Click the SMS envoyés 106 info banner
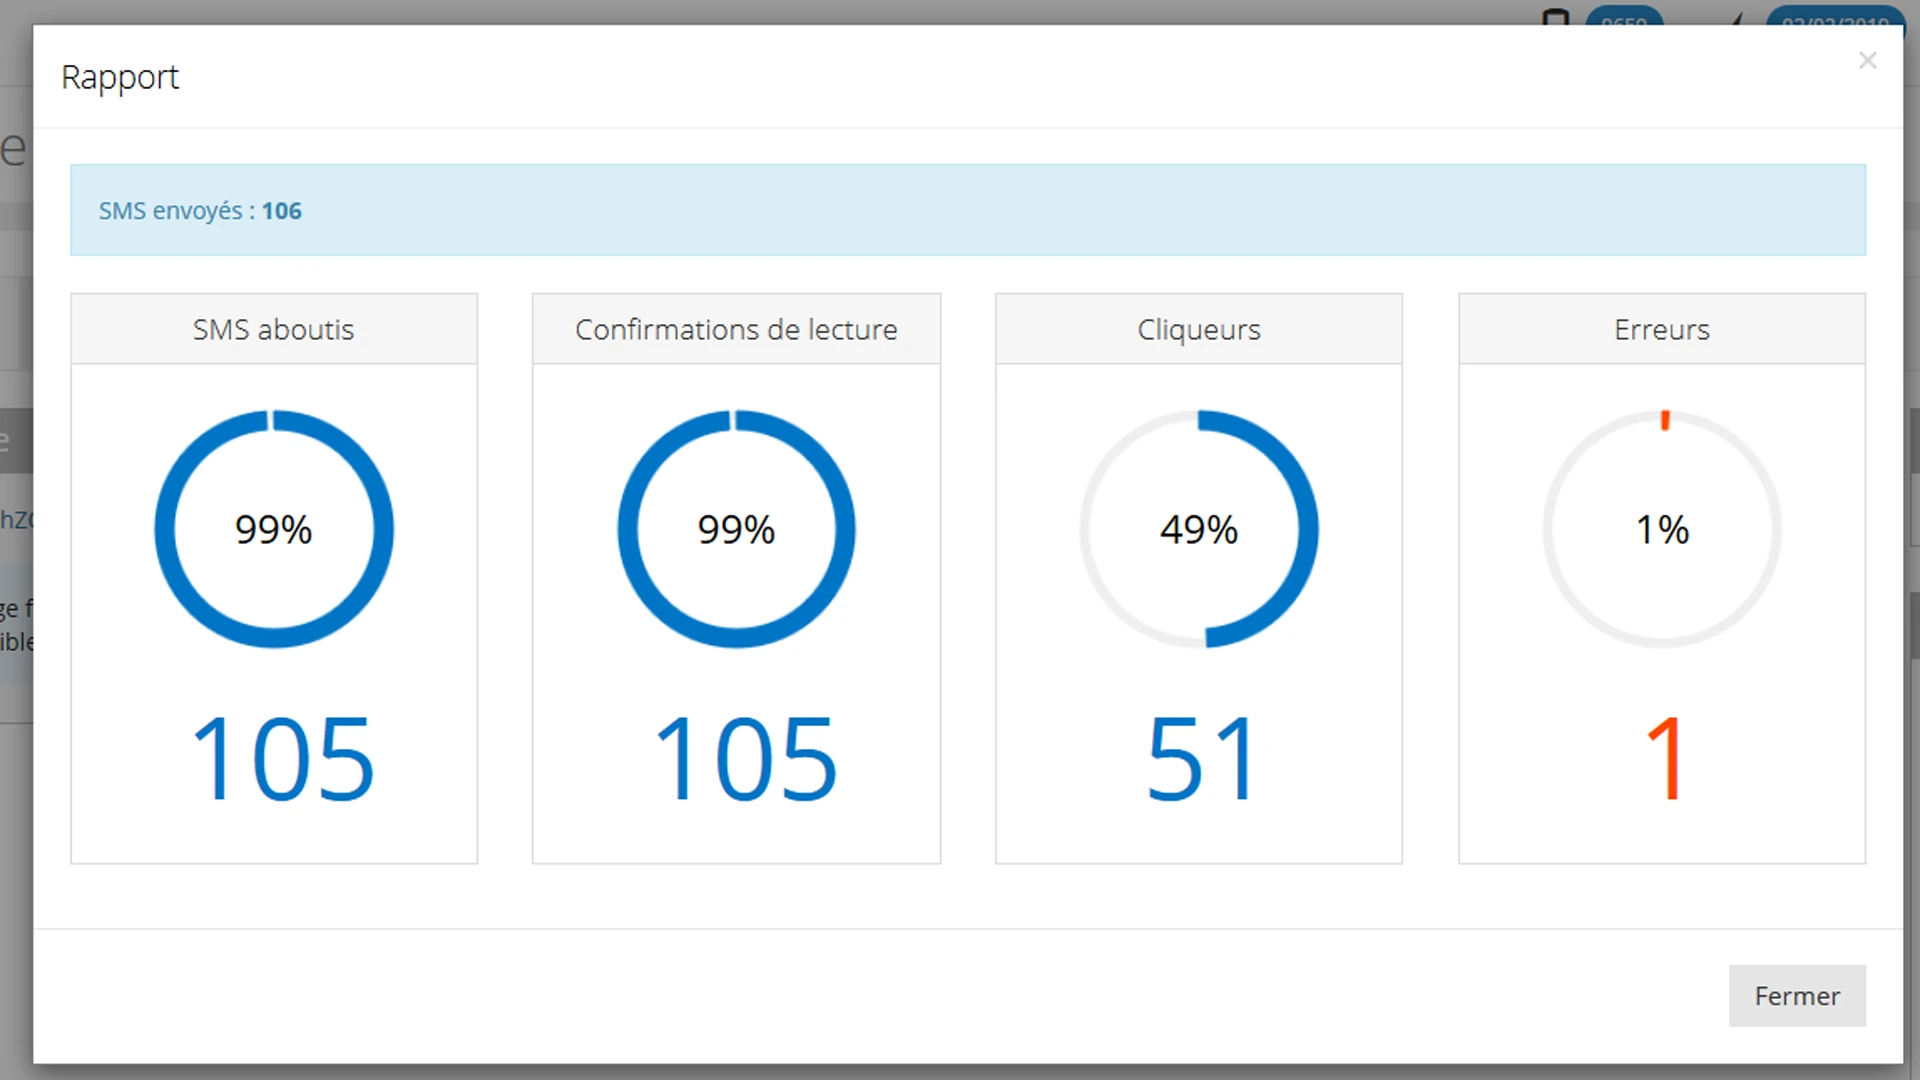This screenshot has width=1920, height=1080. click(967, 210)
